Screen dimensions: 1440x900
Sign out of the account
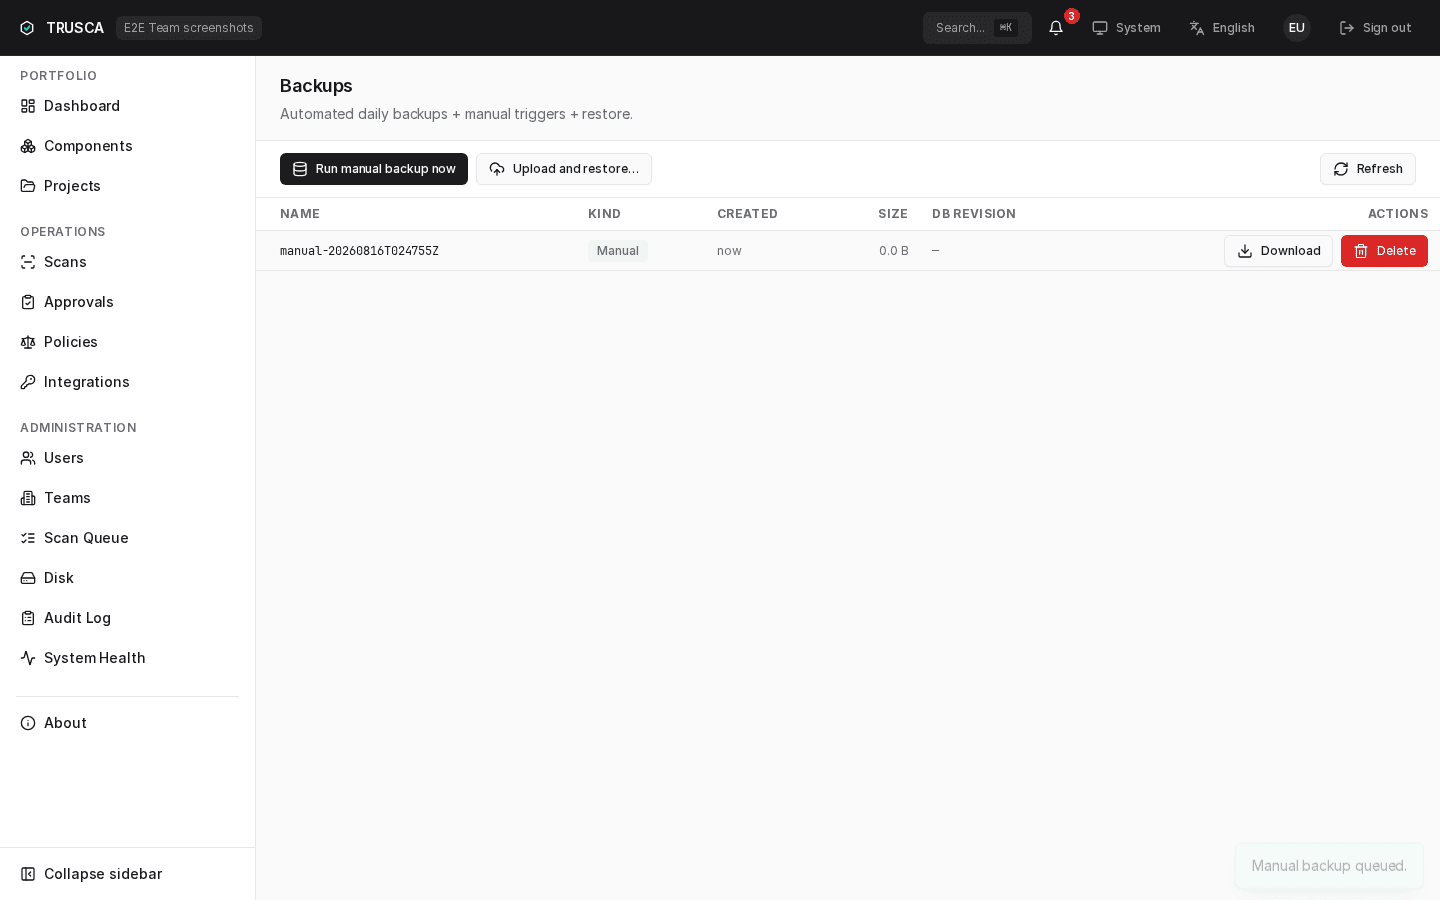pos(1375,28)
